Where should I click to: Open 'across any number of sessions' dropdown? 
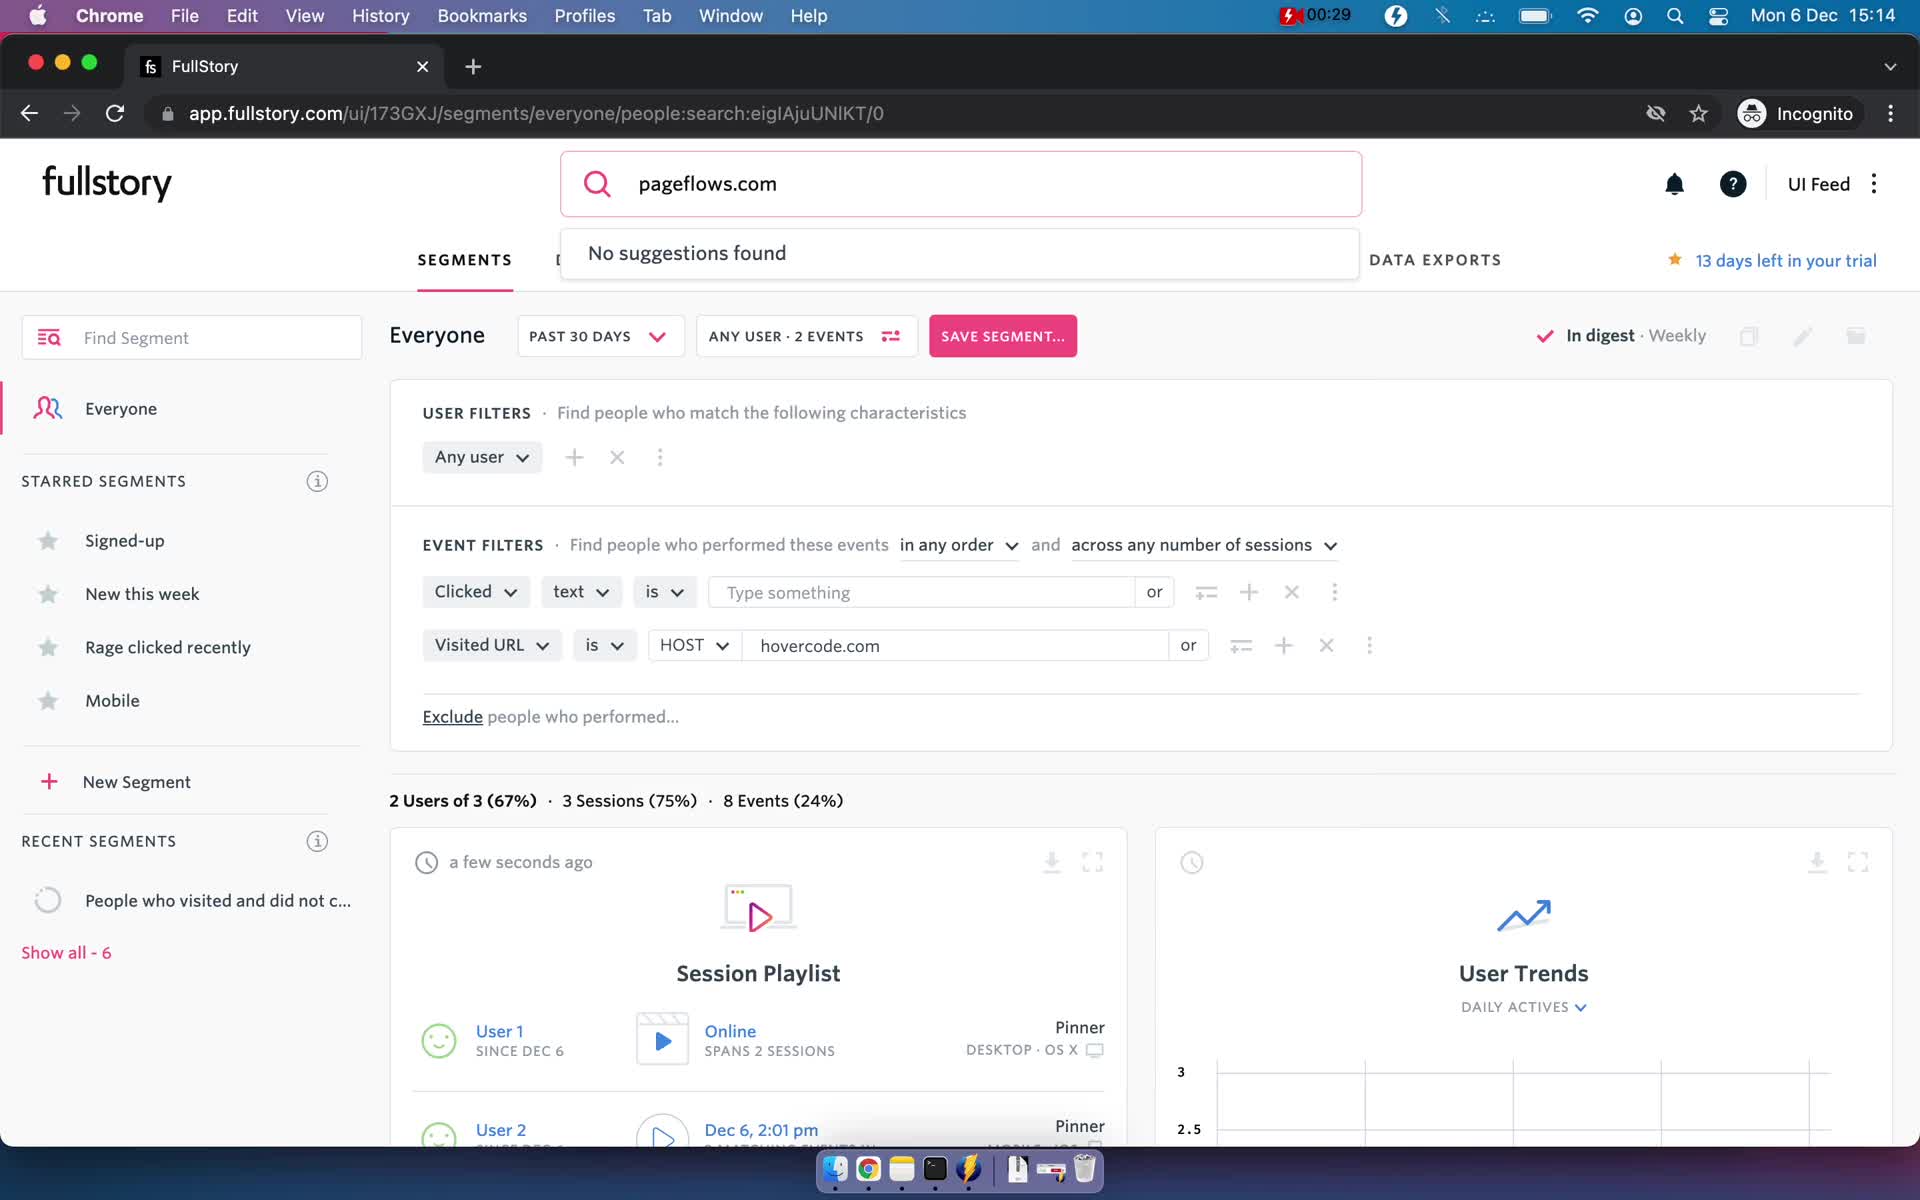[1204, 545]
